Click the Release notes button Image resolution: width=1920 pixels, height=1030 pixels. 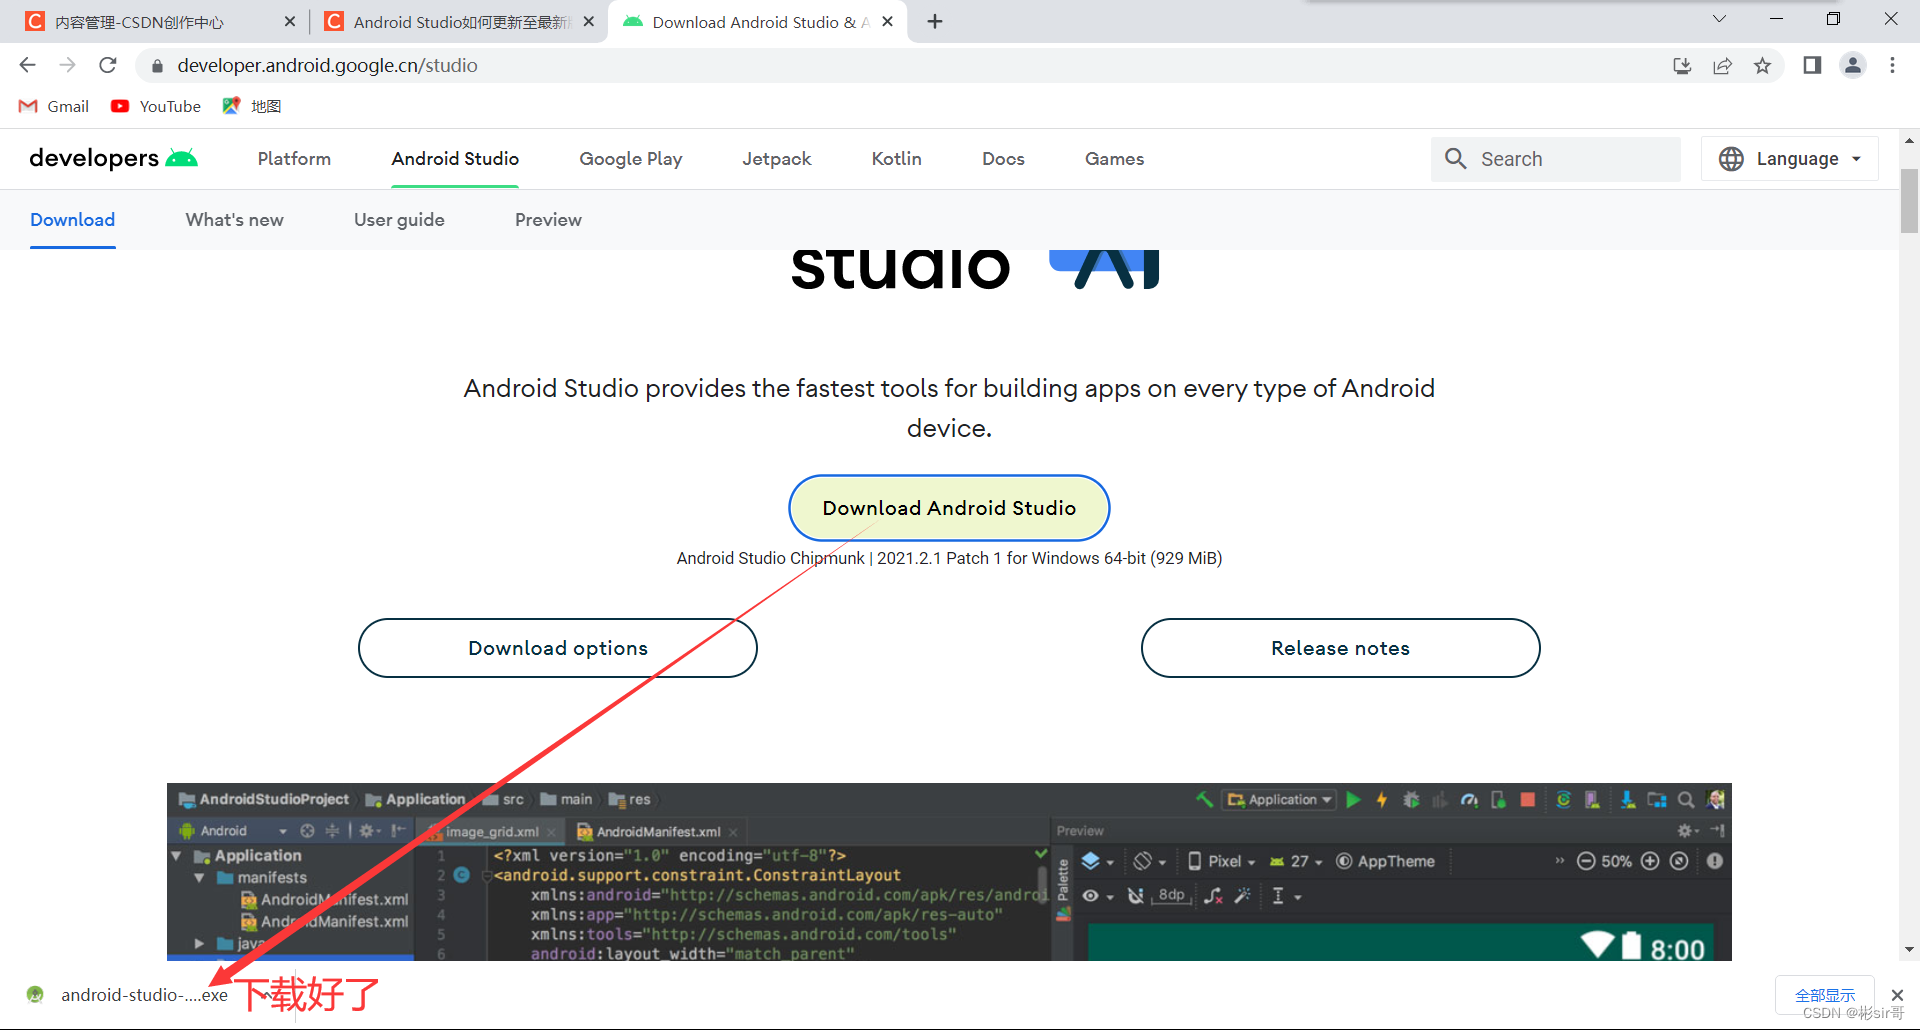pos(1340,648)
